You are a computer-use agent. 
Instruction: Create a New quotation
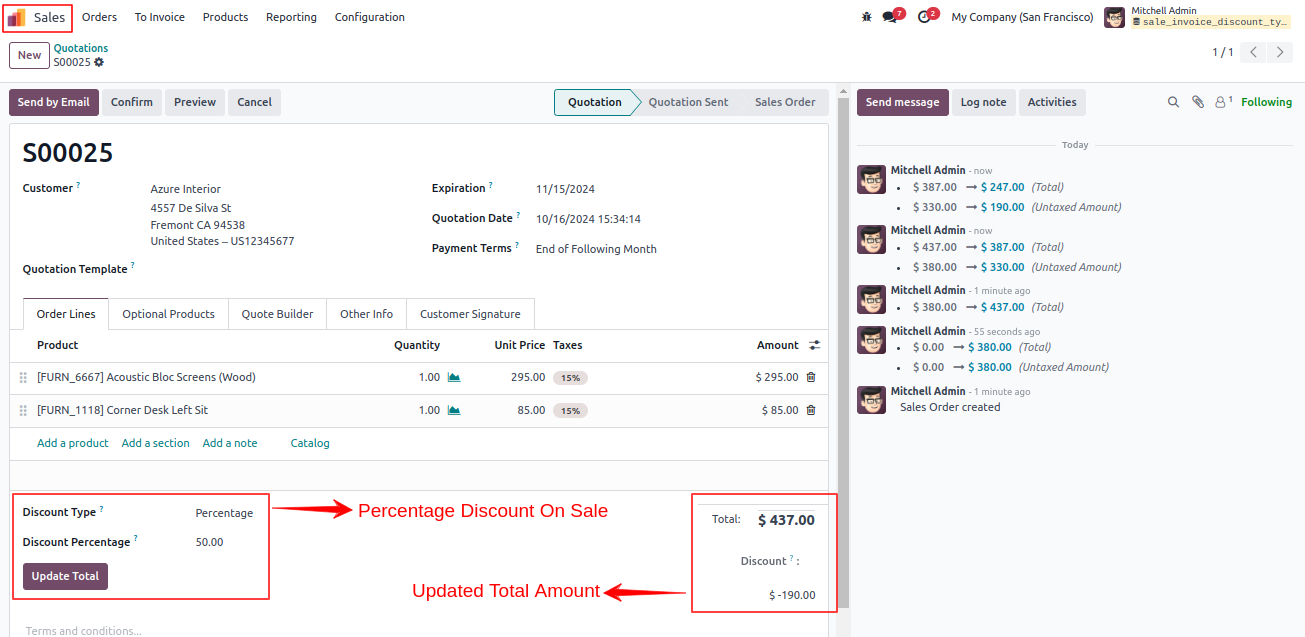29,55
